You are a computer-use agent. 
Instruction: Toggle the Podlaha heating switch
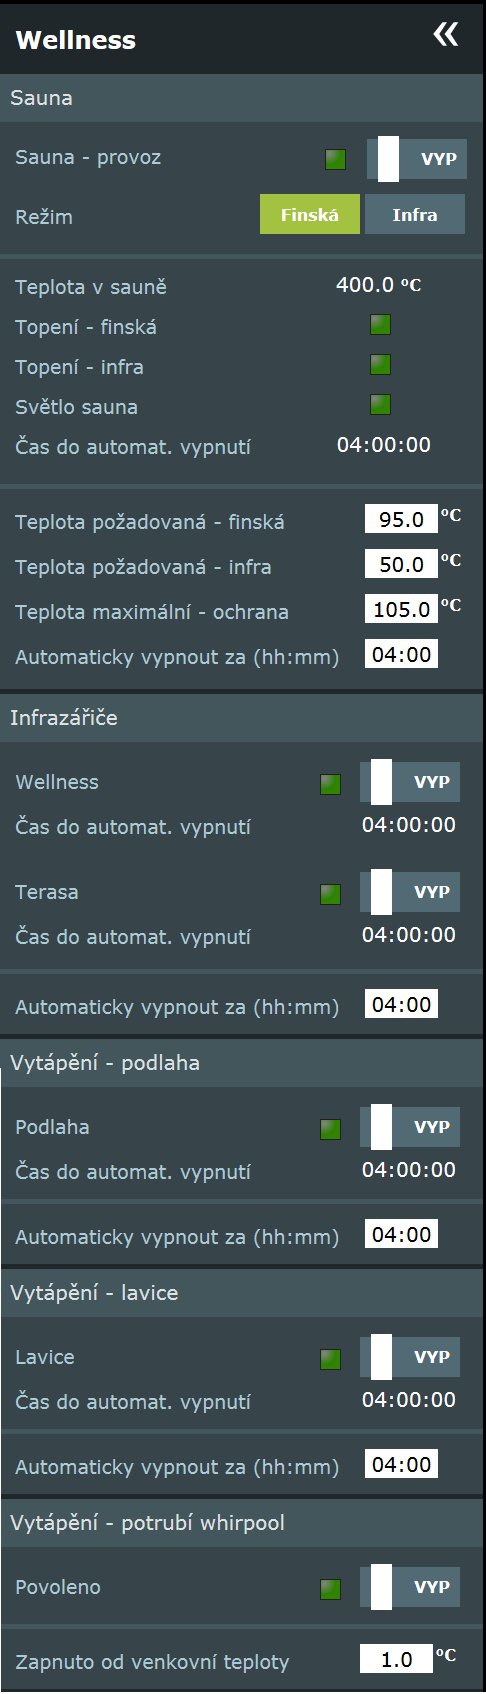[410, 1127]
